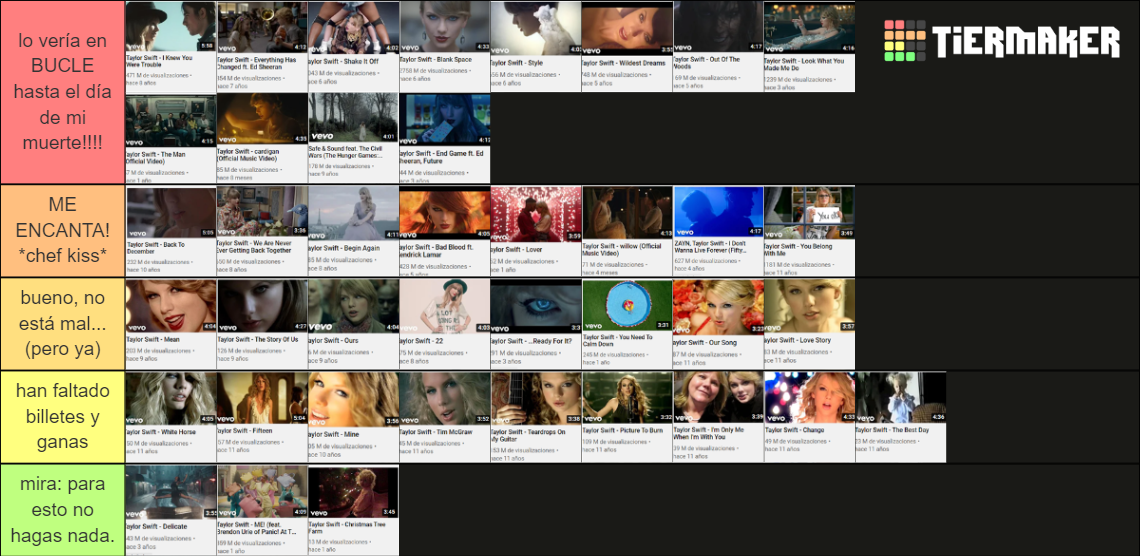Image resolution: width=1140 pixels, height=556 pixels.
Task: Open the 'Christmas Tree Farm' thumbnail
Action: pos(353,510)
